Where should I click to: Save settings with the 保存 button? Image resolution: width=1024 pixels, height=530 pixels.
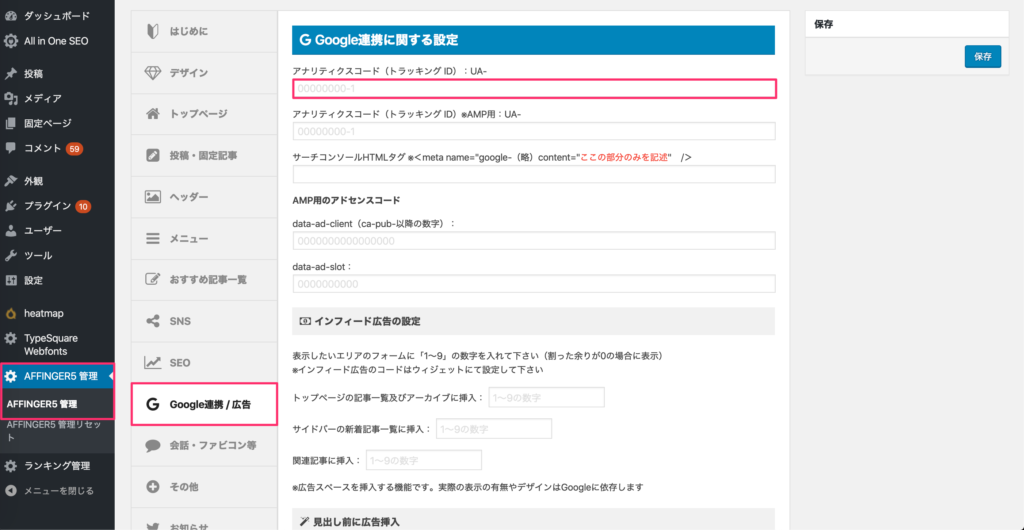982,57
